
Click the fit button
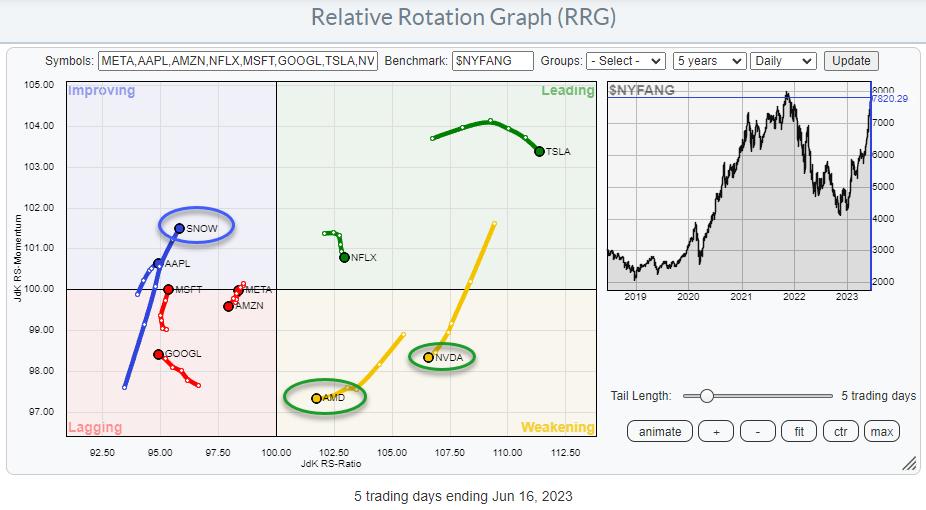797,431
